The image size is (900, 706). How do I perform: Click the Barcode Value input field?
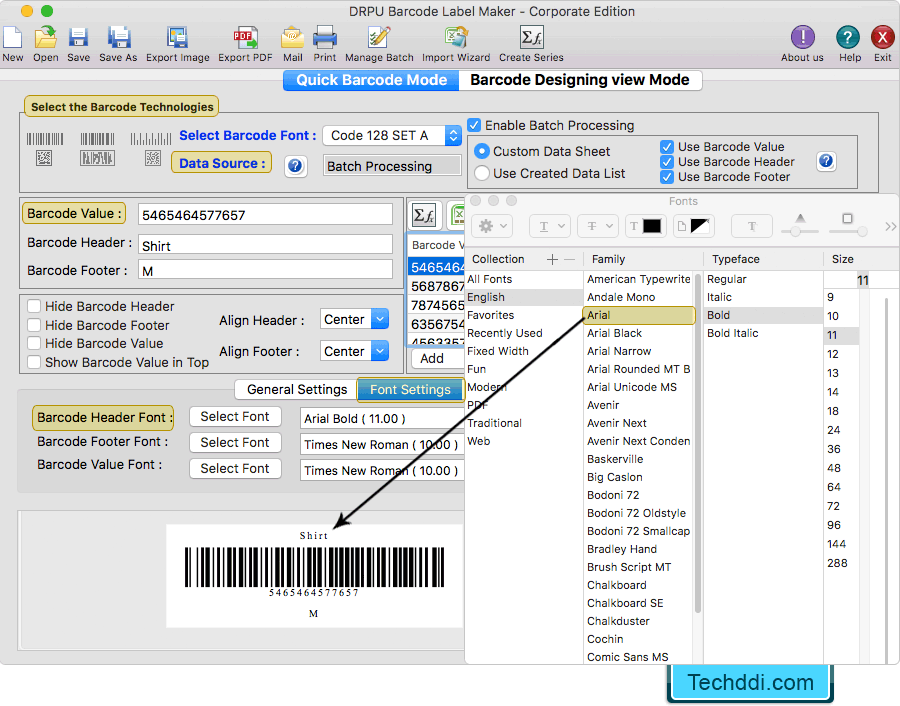(x=265, y=215)
